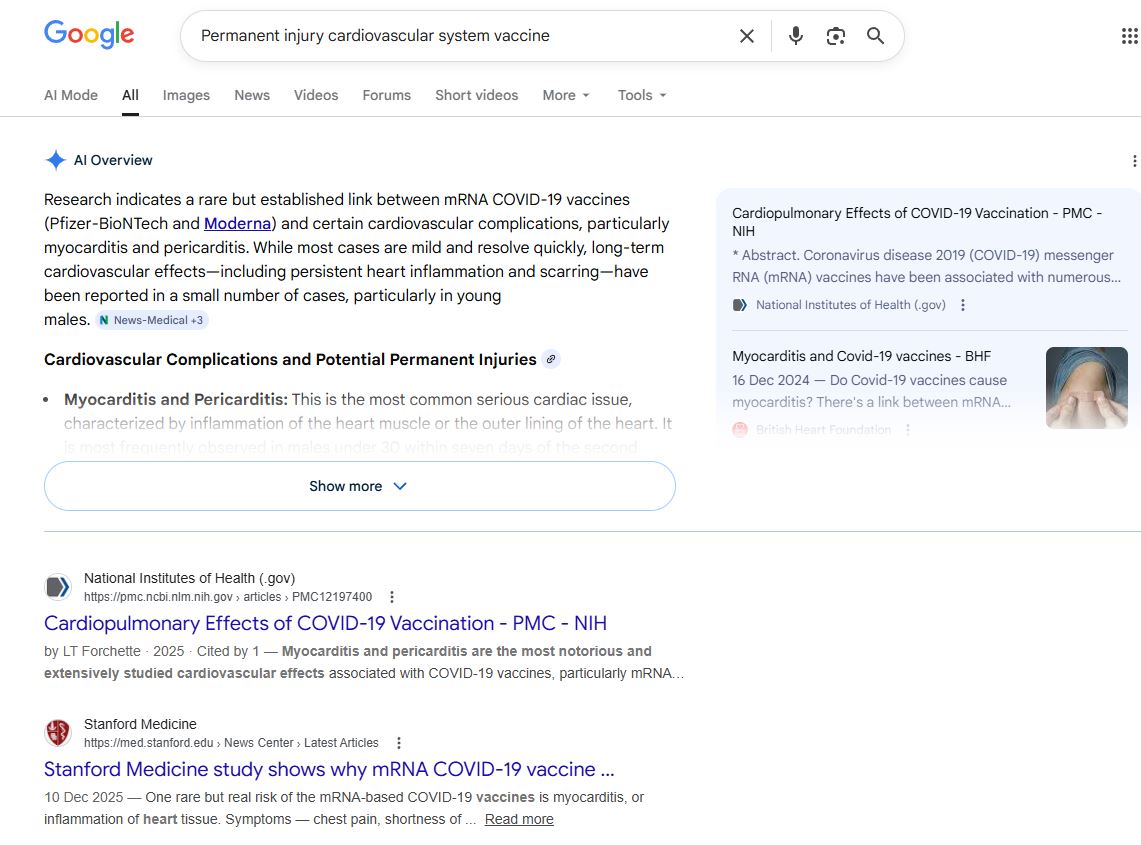The width and height of the screenshot is (1141, 845).
Task: Click 'Cardiovascular Complications and Potential Permanent Injuries' heading
Action: coord(290,360)
